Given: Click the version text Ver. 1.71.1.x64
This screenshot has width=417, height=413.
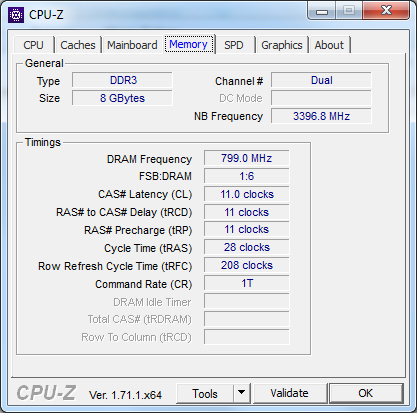Looking at the screenshot, I should (125, 395).
